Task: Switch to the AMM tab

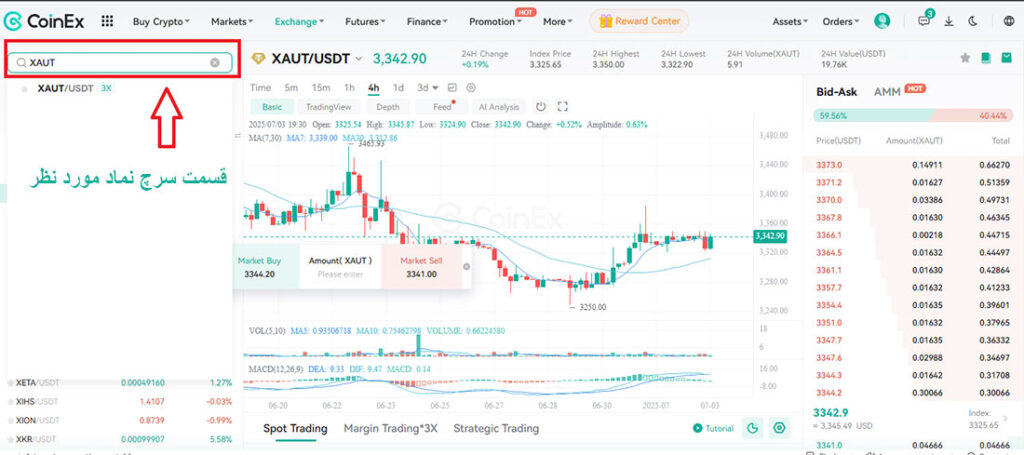Action: tap(887, 92)
